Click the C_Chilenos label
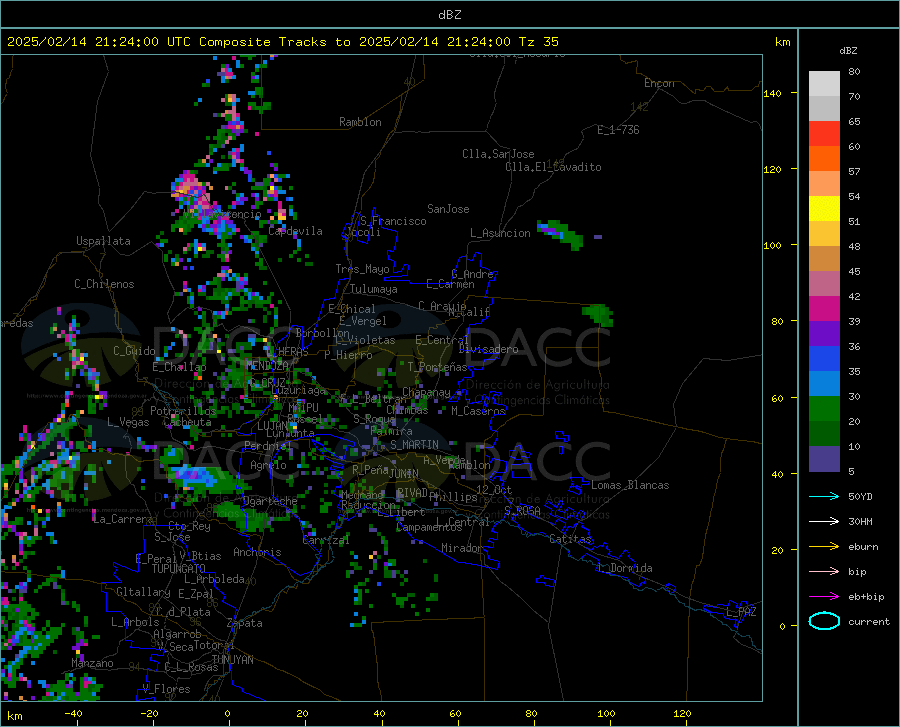This screenshot has height=727, width=900. [104, 284]
